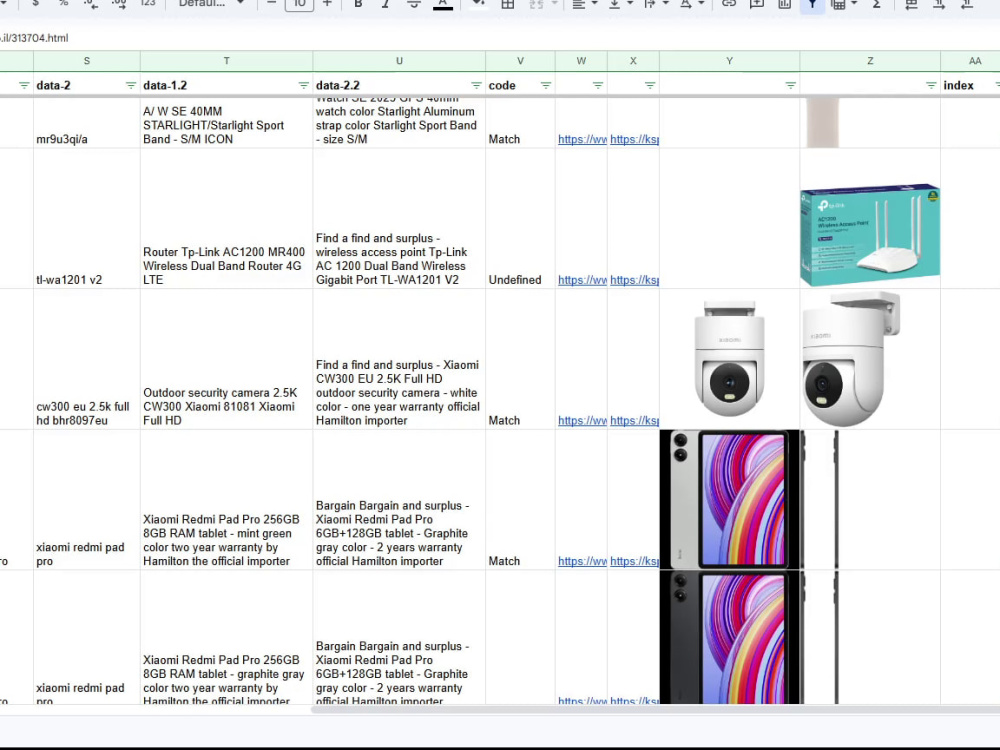
Task: Open the functions sigma menu
Action: tap(876, 4)
